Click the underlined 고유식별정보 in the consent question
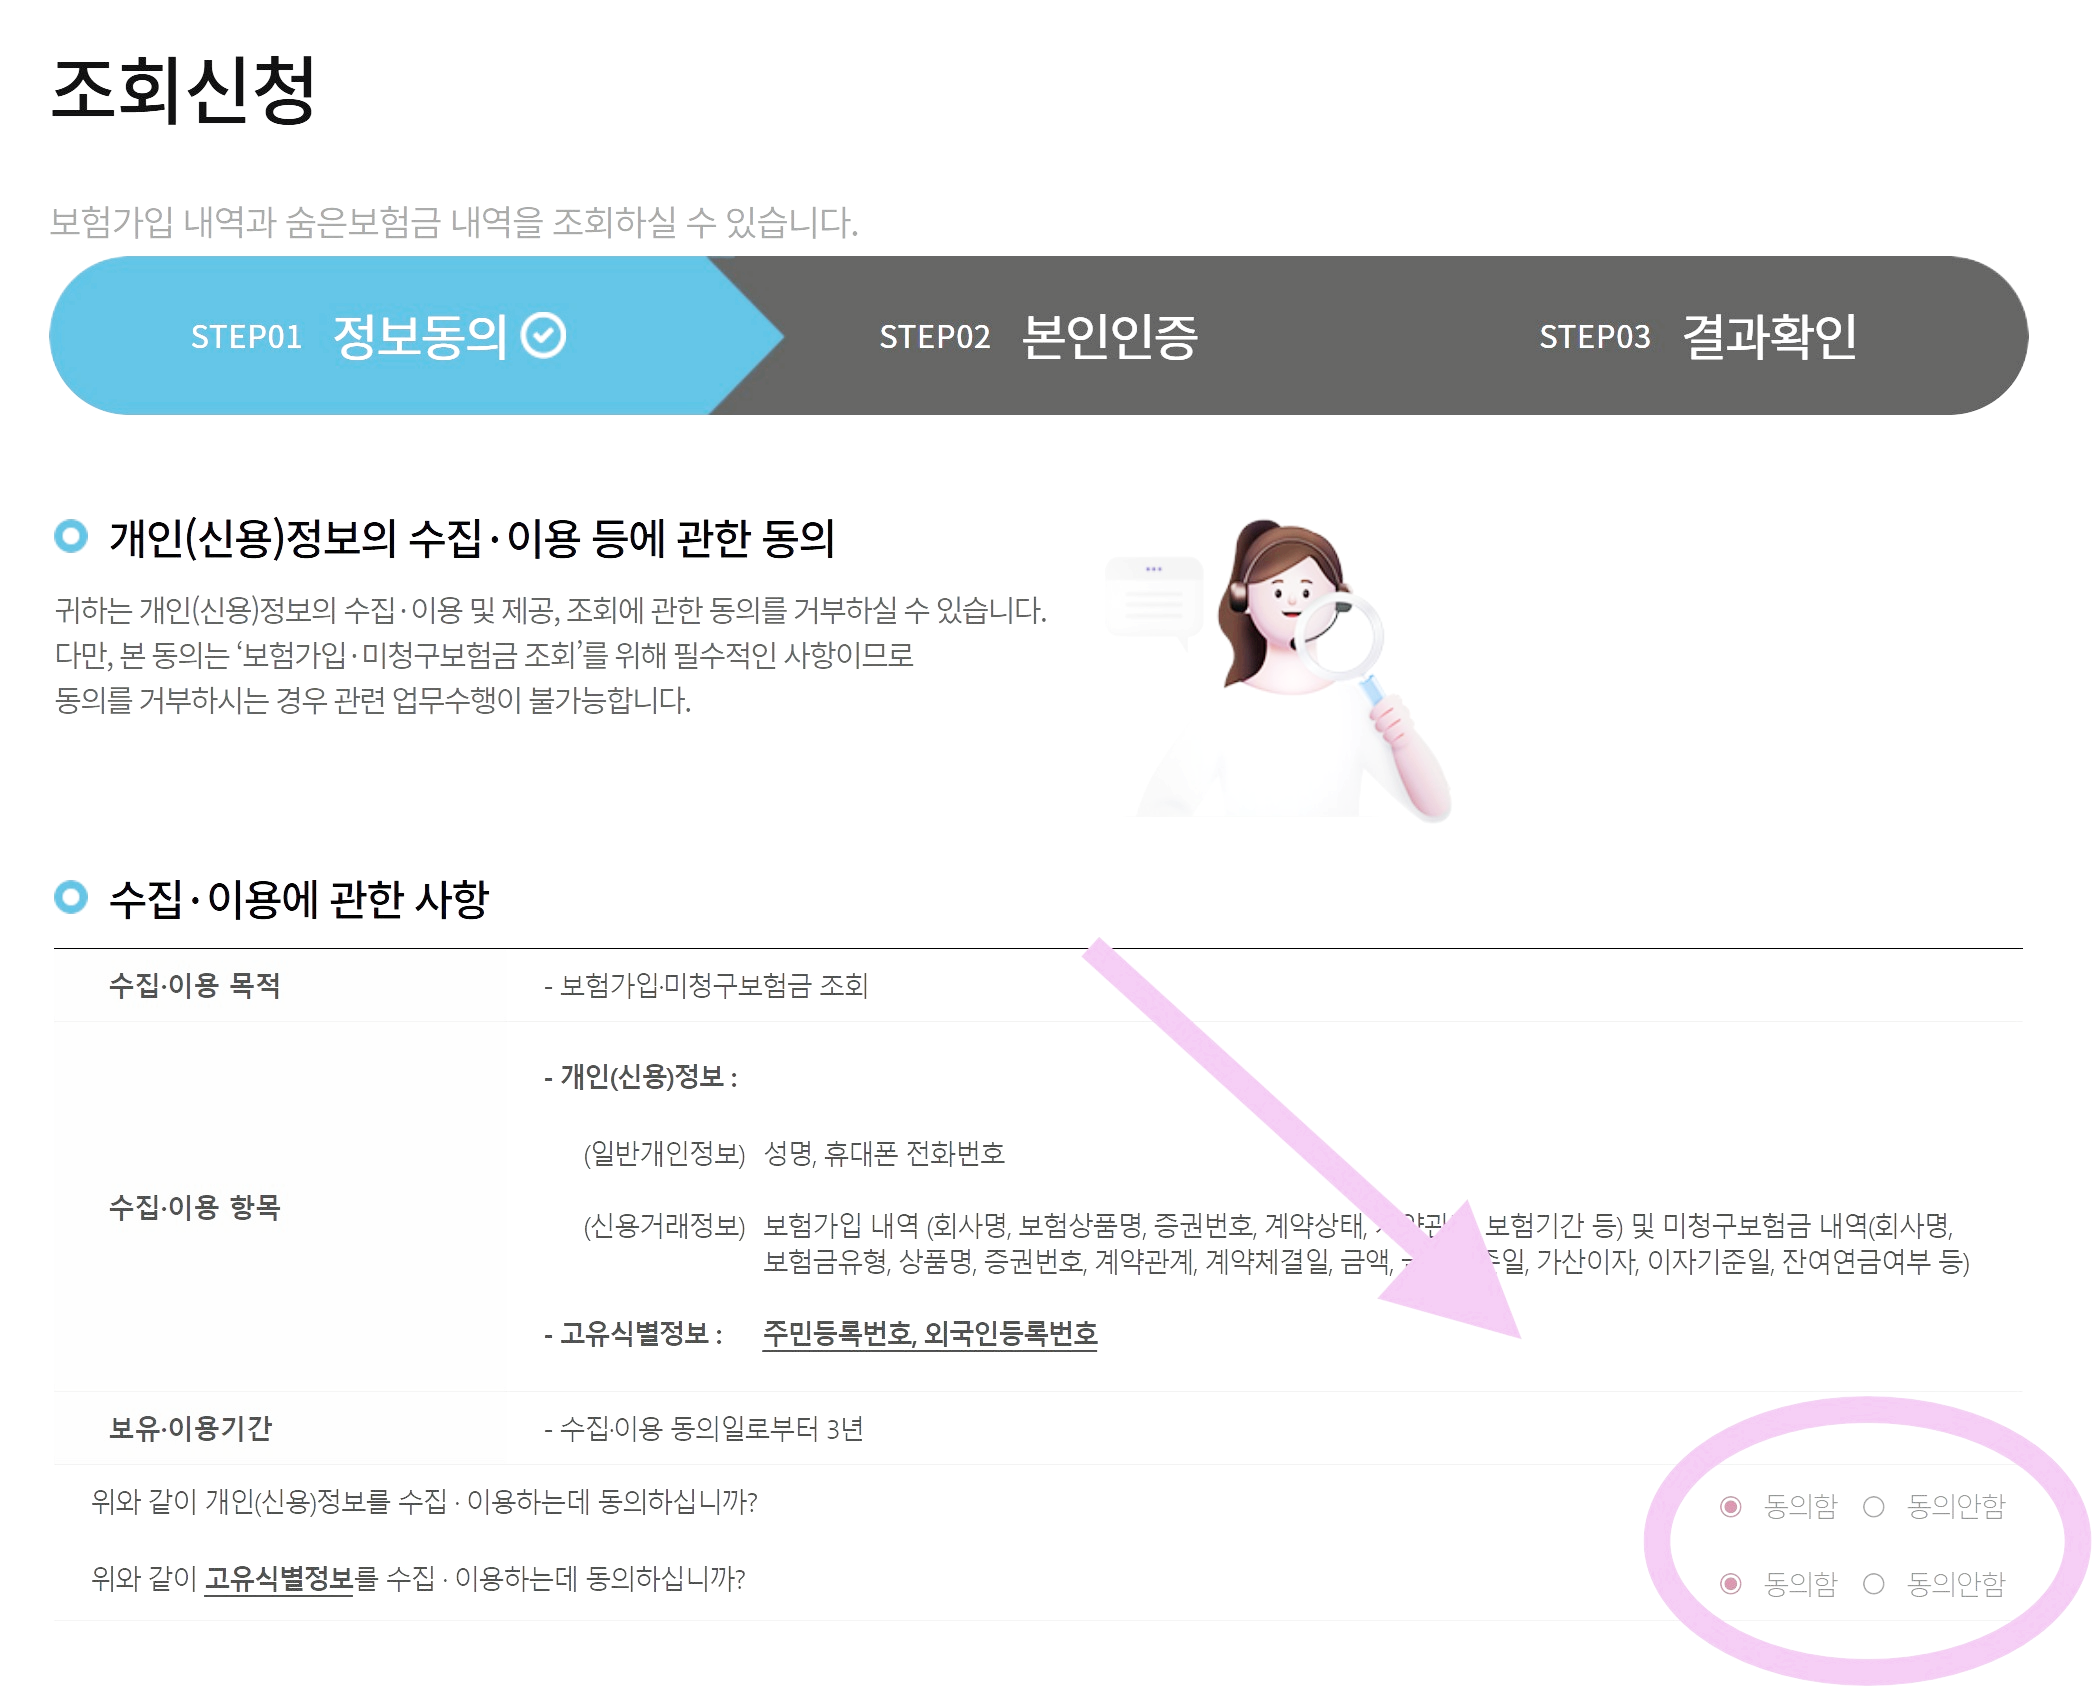Image resolution: width=2097 pixels, height=1687 pixels. point(279,1580)
